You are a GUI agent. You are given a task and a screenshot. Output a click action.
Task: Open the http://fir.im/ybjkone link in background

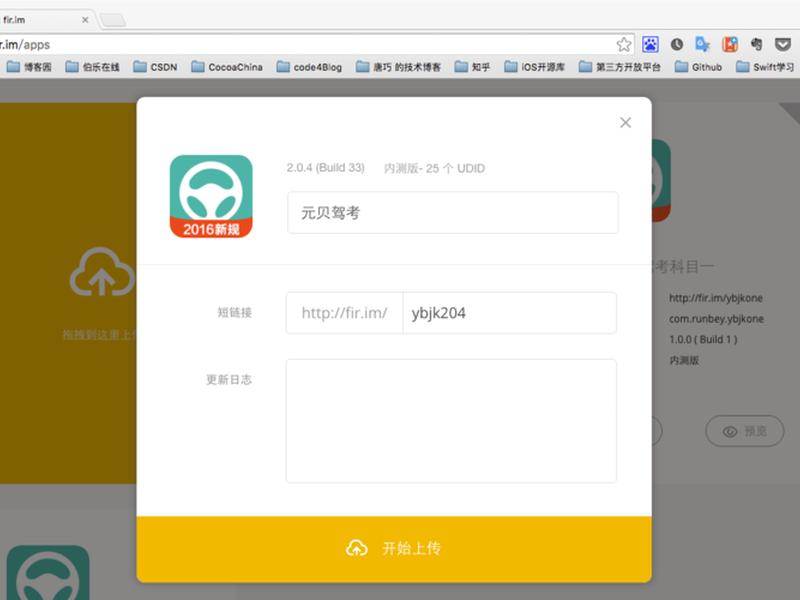716,298
